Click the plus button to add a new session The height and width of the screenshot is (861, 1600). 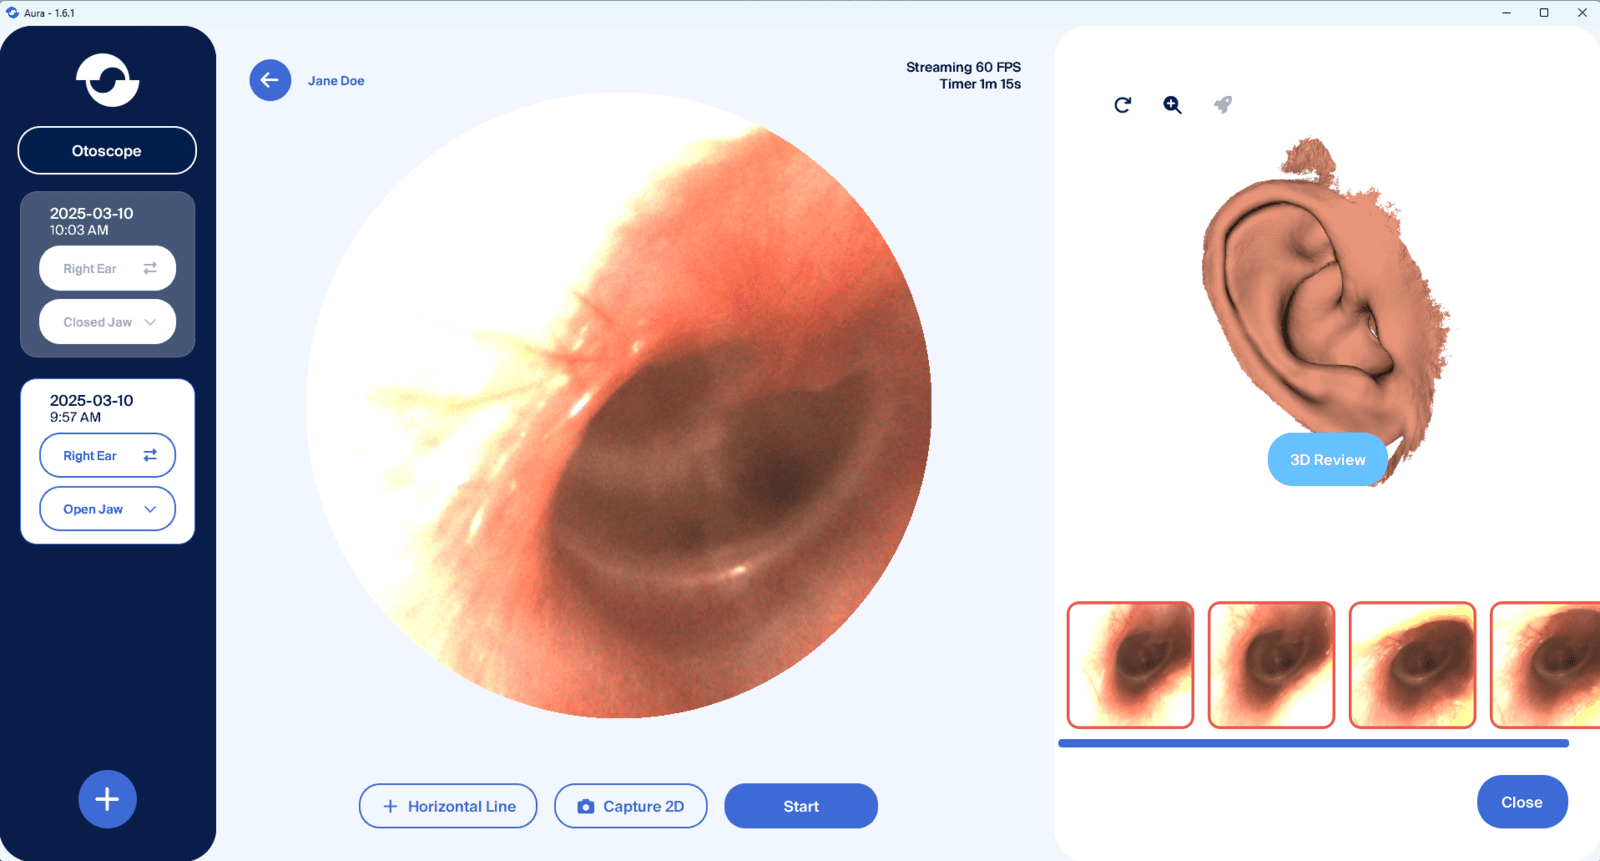(x=107, y=799)
